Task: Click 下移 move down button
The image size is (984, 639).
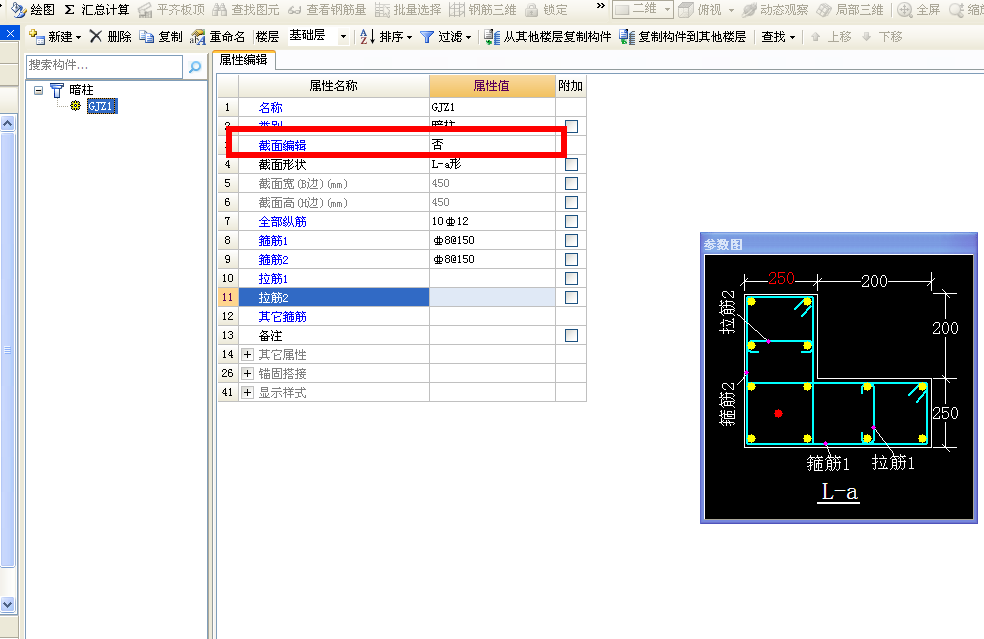Action: pyautogui.click(x=882, y=36)
